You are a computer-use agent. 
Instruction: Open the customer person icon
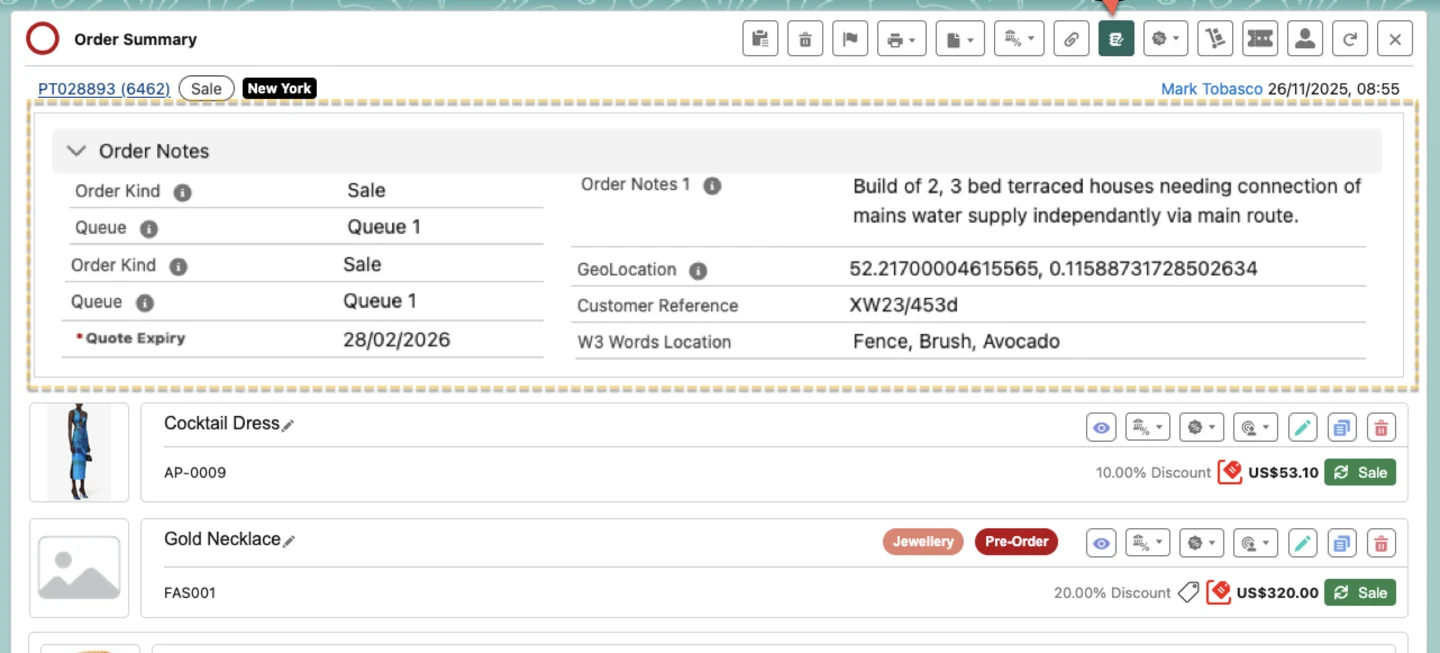(1305, 39)
